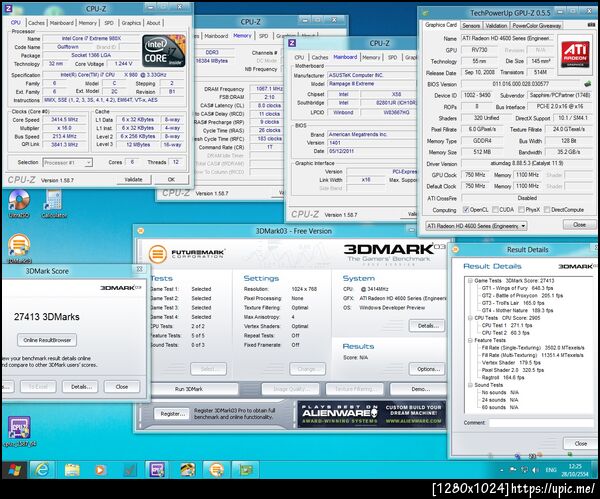The image size is (600, 499).
Task: Open Windows Media Player taskbar icon
Action: (x=100, y=470)
